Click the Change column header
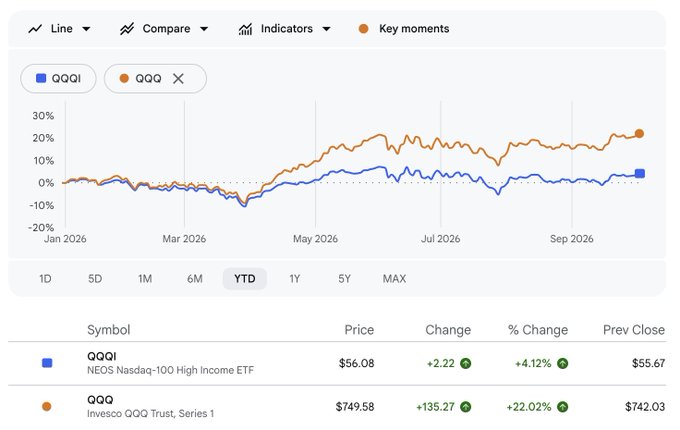The image size is (680, 430). (448, 330)
